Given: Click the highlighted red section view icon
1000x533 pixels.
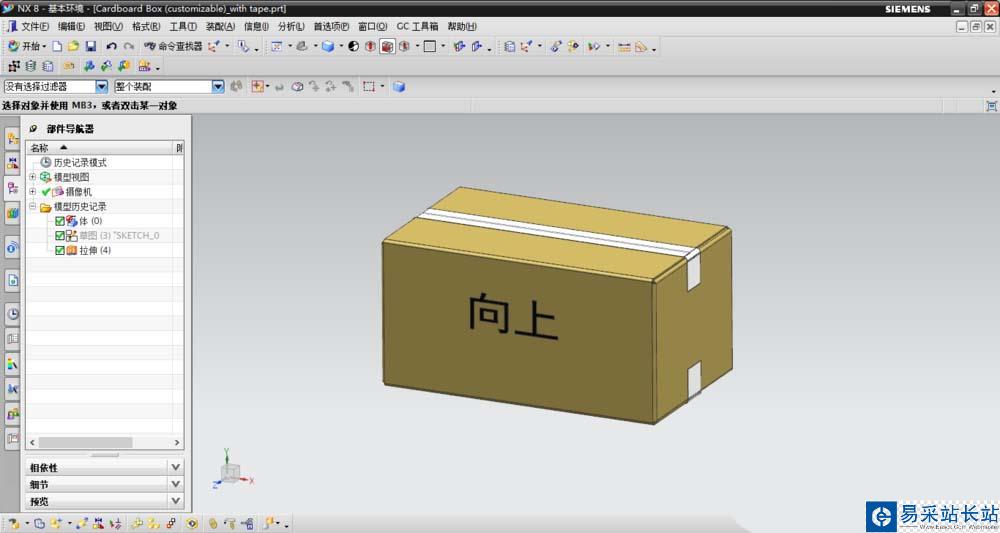Looking at the screenshot, I should click(388, 47).
